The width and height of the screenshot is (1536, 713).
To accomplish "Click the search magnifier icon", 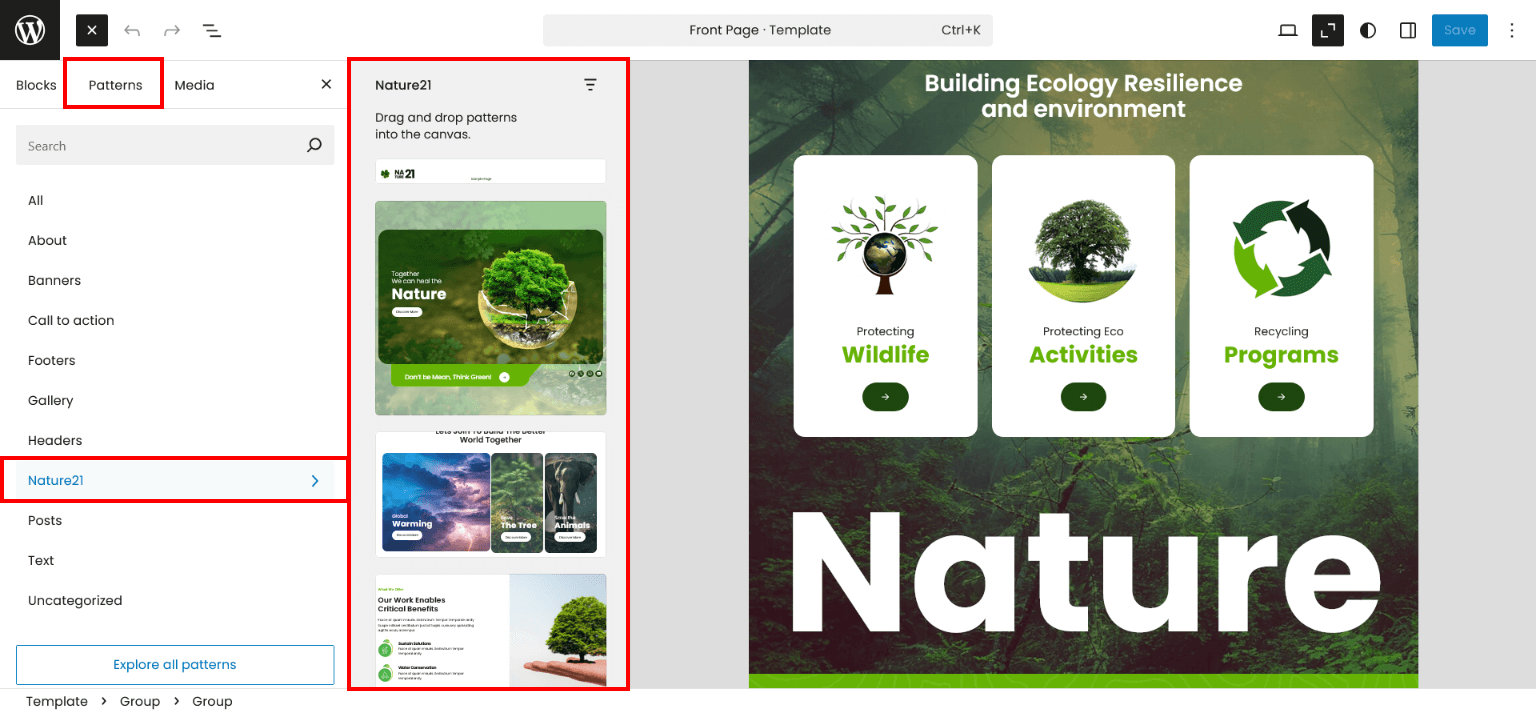I will tap(314, 145).
